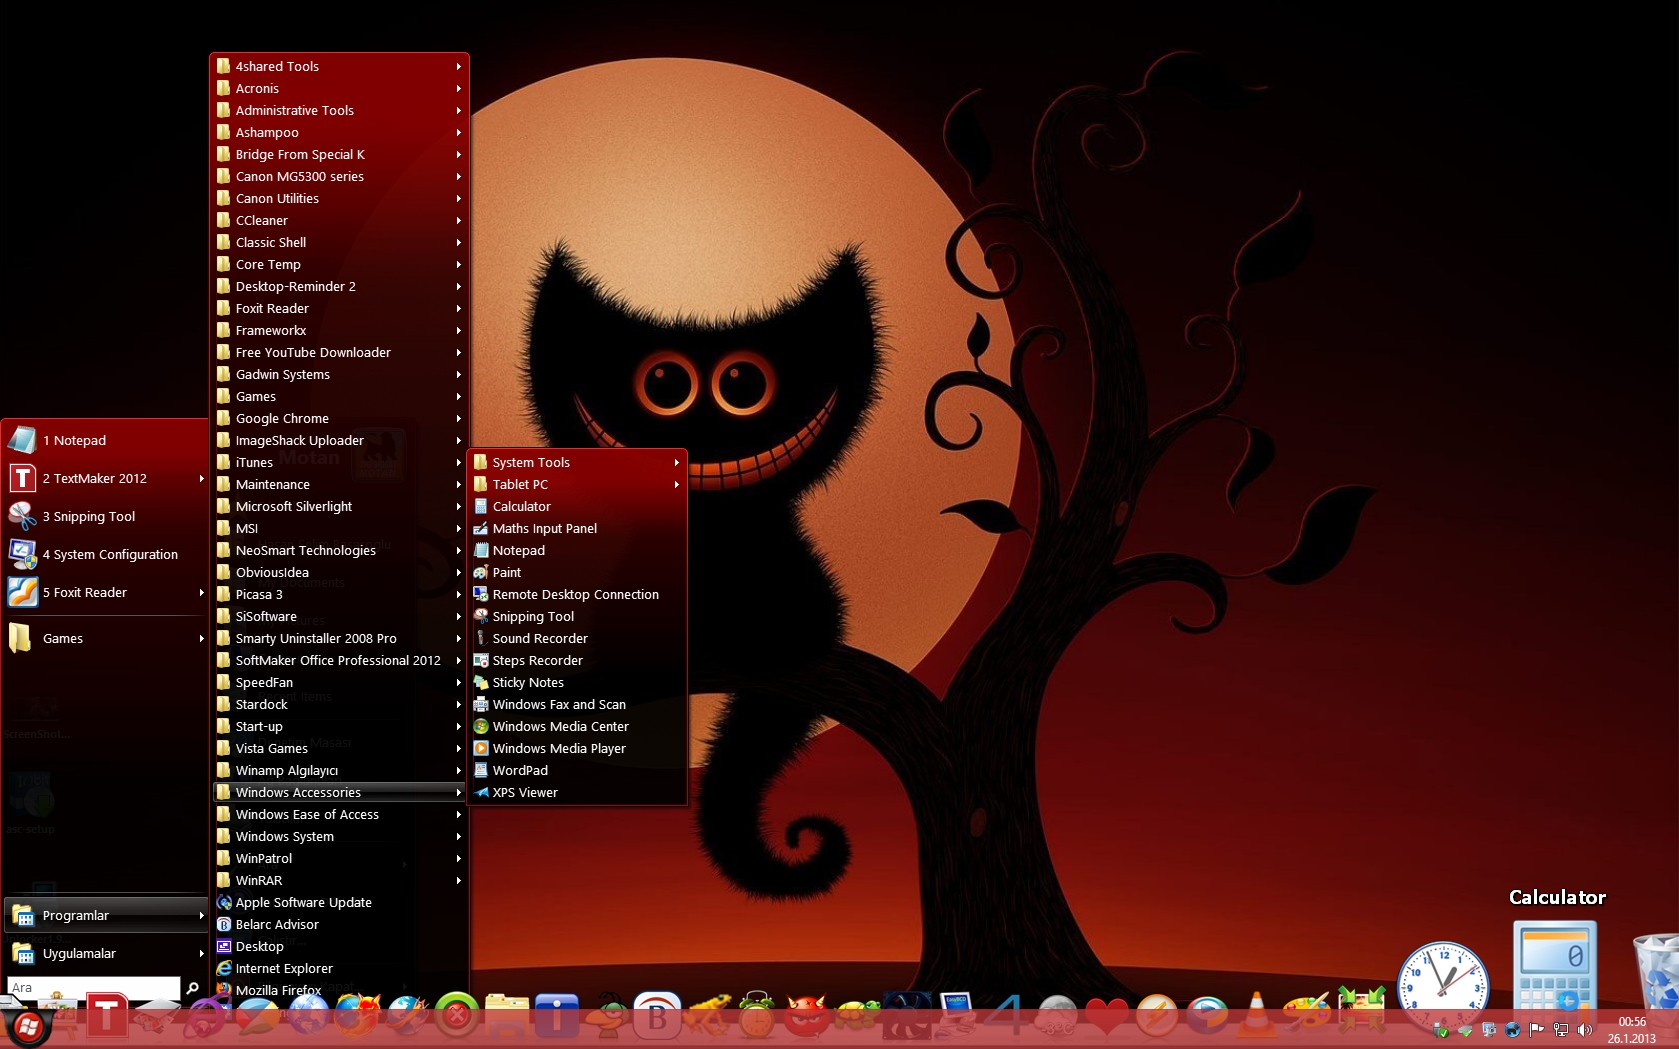Open Paint from Accessories submenu

[577, 572]
